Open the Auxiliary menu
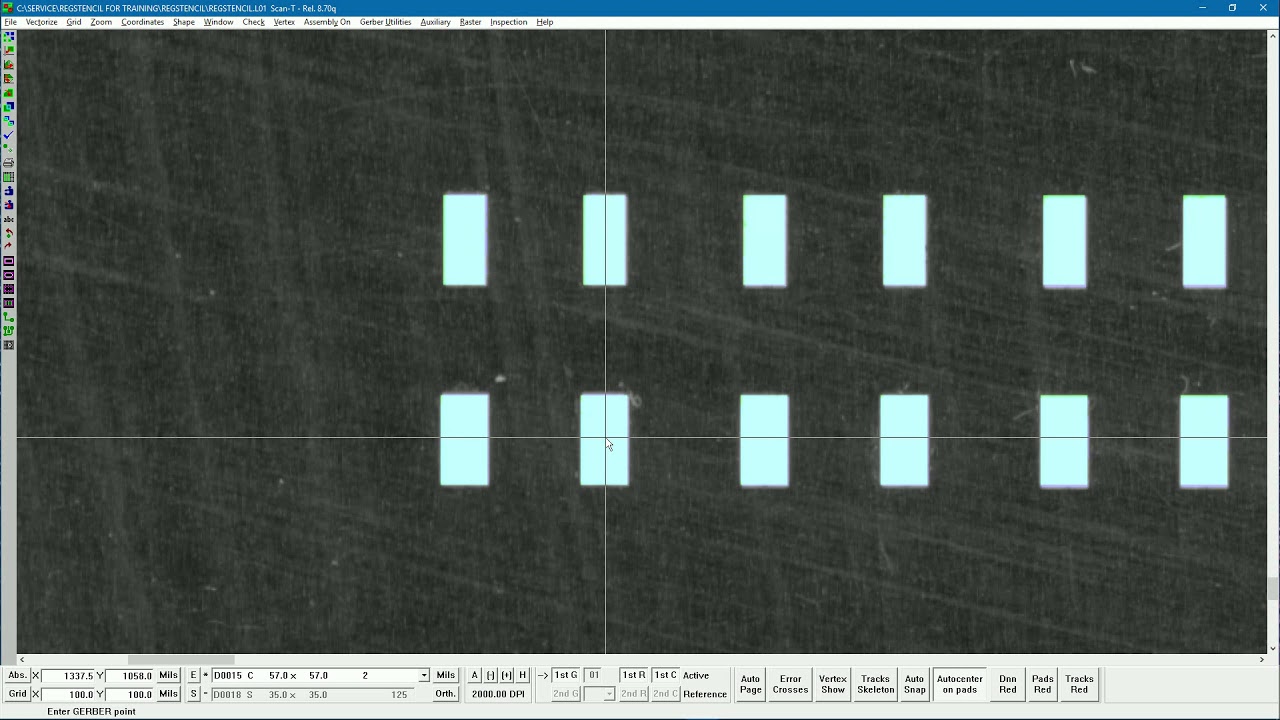This screenshot has width=1280, height=720. point(435,22)
